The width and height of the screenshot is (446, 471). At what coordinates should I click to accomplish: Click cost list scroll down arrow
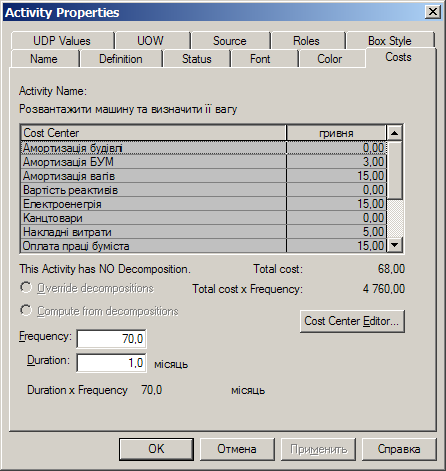[395, 245]
